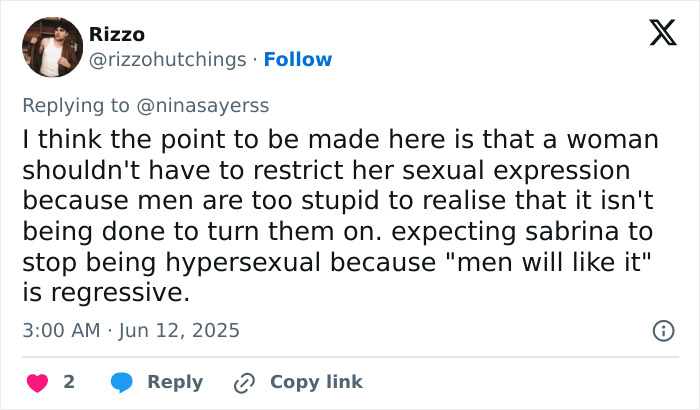Click the X logo icon
This screenshot has height=410, width=700.
click(x=656, y=35)
